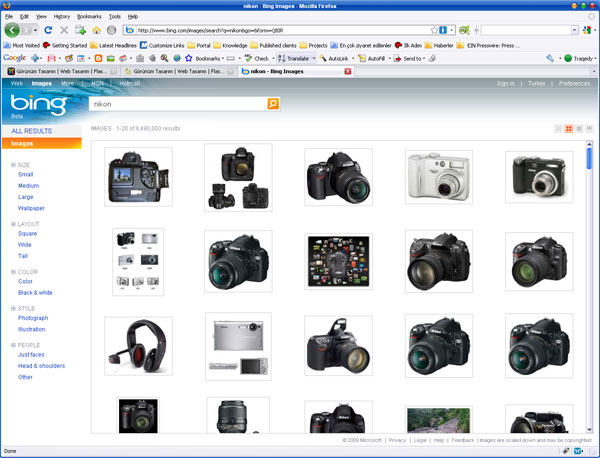Open the Tools menu
600x458 pixels.
115,16
